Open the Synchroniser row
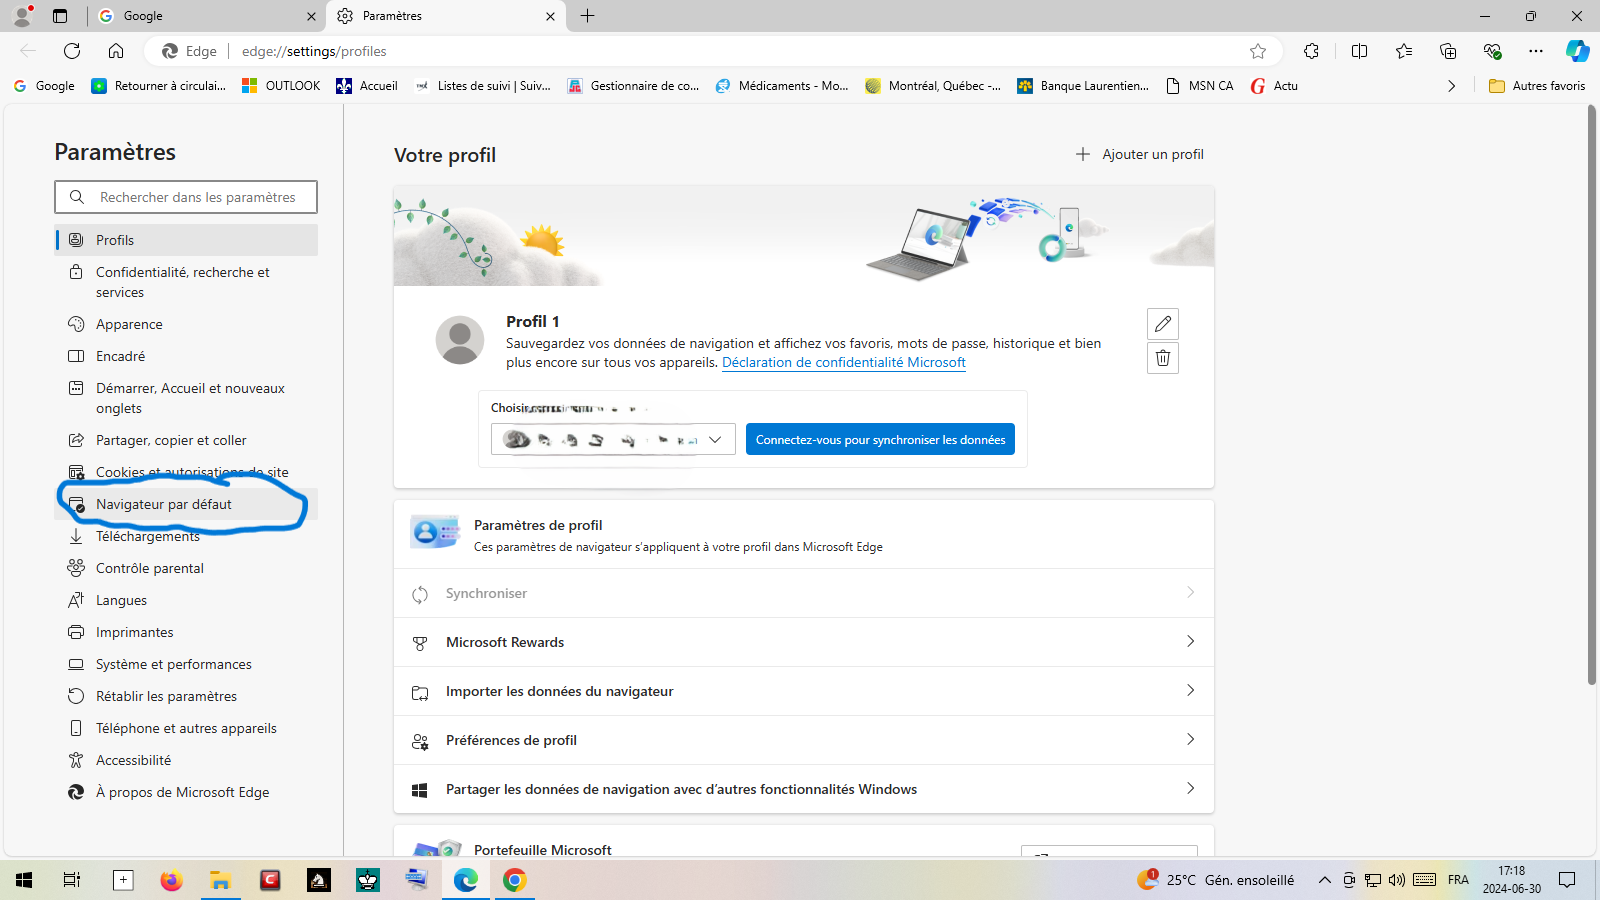Image resolution: width=1600 pixels, height=900 pixels. (804, 593)
